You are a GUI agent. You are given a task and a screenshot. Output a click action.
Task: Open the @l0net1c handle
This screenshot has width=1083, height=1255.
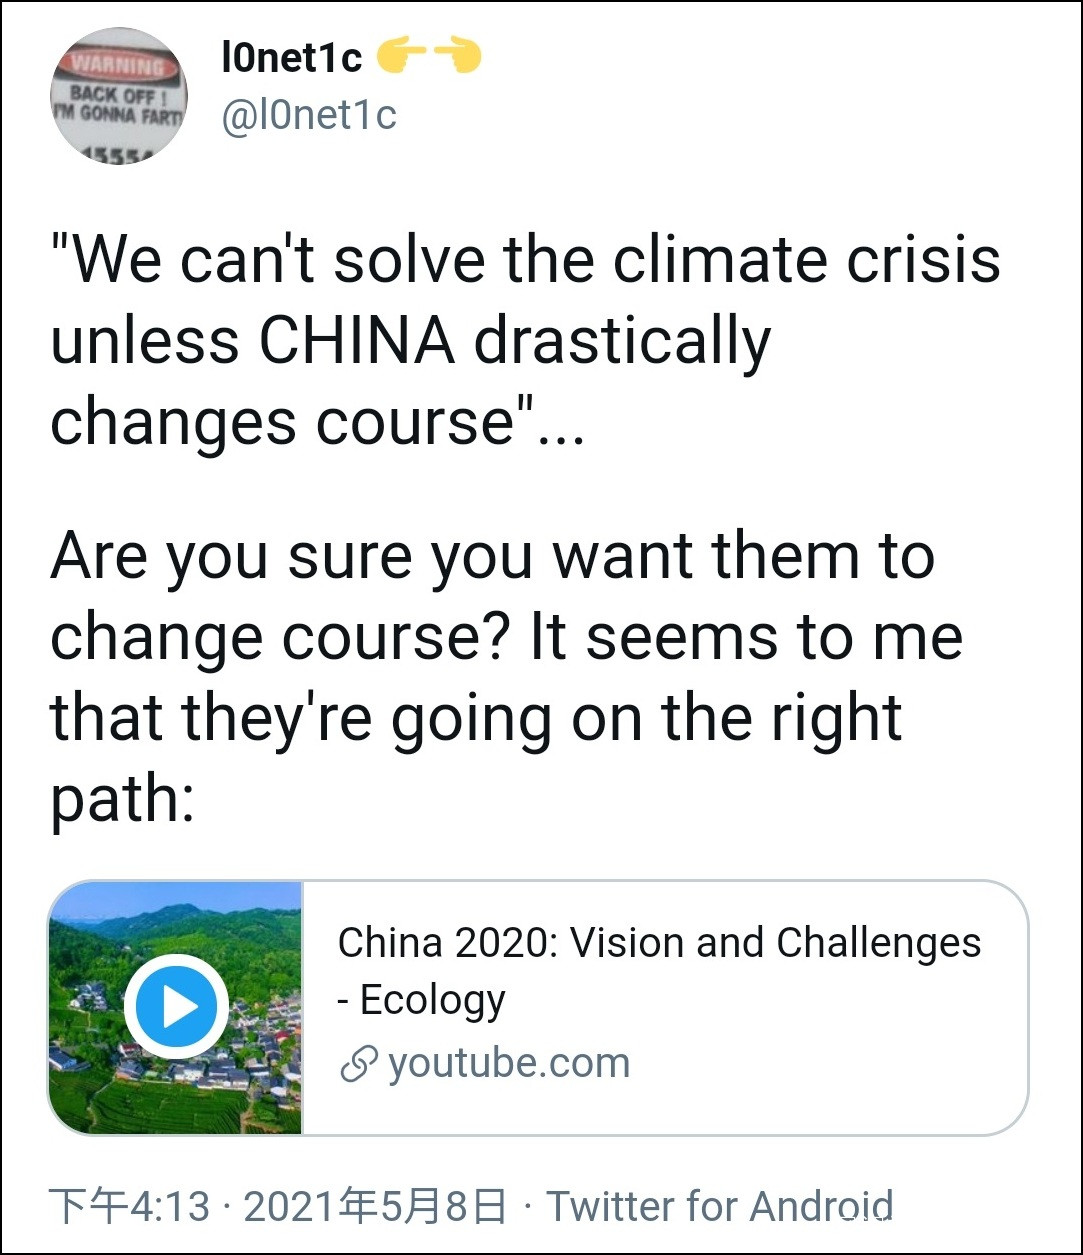pos(308,115)
